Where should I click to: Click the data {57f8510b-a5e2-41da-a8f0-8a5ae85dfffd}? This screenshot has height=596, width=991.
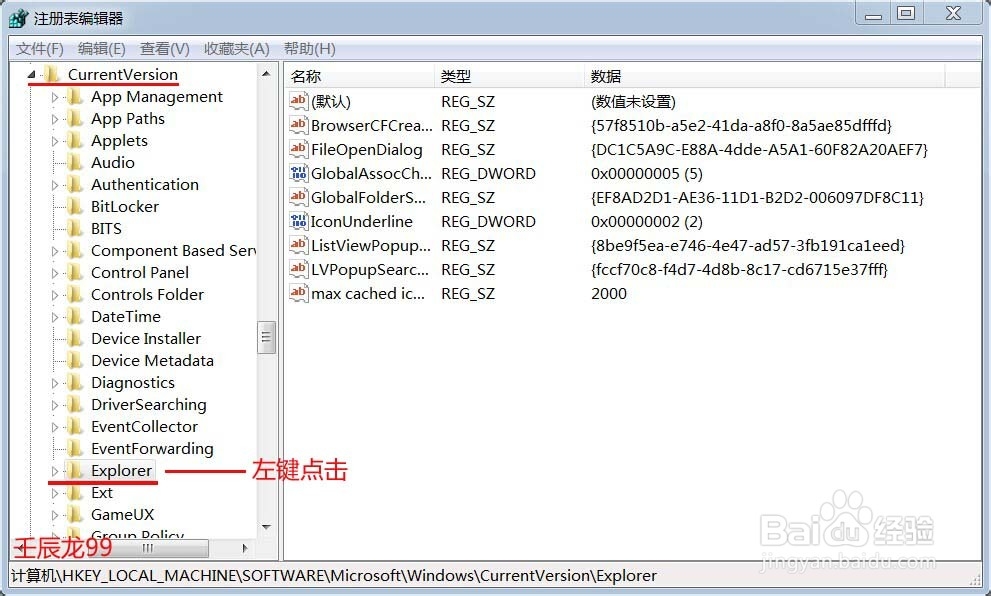point(741,126)
